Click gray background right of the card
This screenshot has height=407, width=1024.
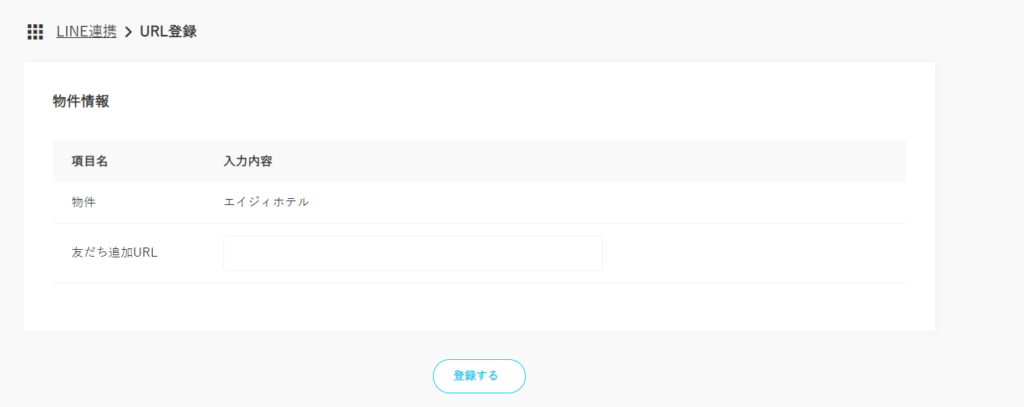[x=978, y=200]
